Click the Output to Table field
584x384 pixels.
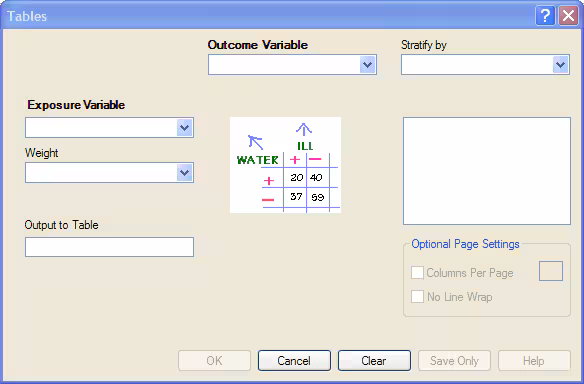[109, 247]
